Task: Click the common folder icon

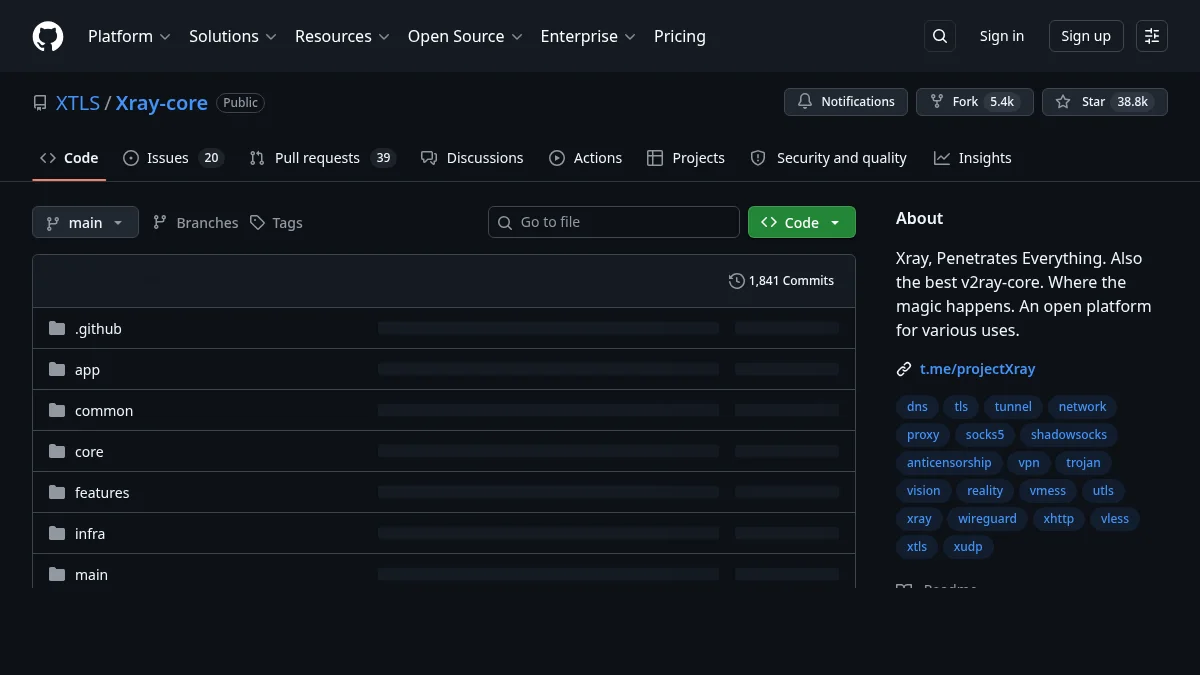Action: point(57,411)
